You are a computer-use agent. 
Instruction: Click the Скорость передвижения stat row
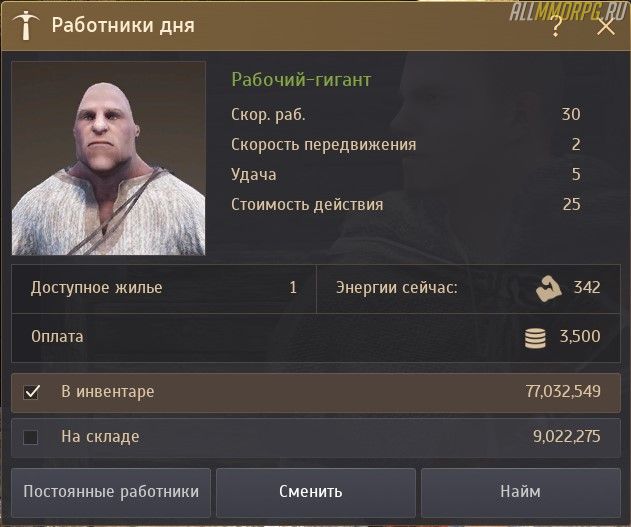[406, 144]
